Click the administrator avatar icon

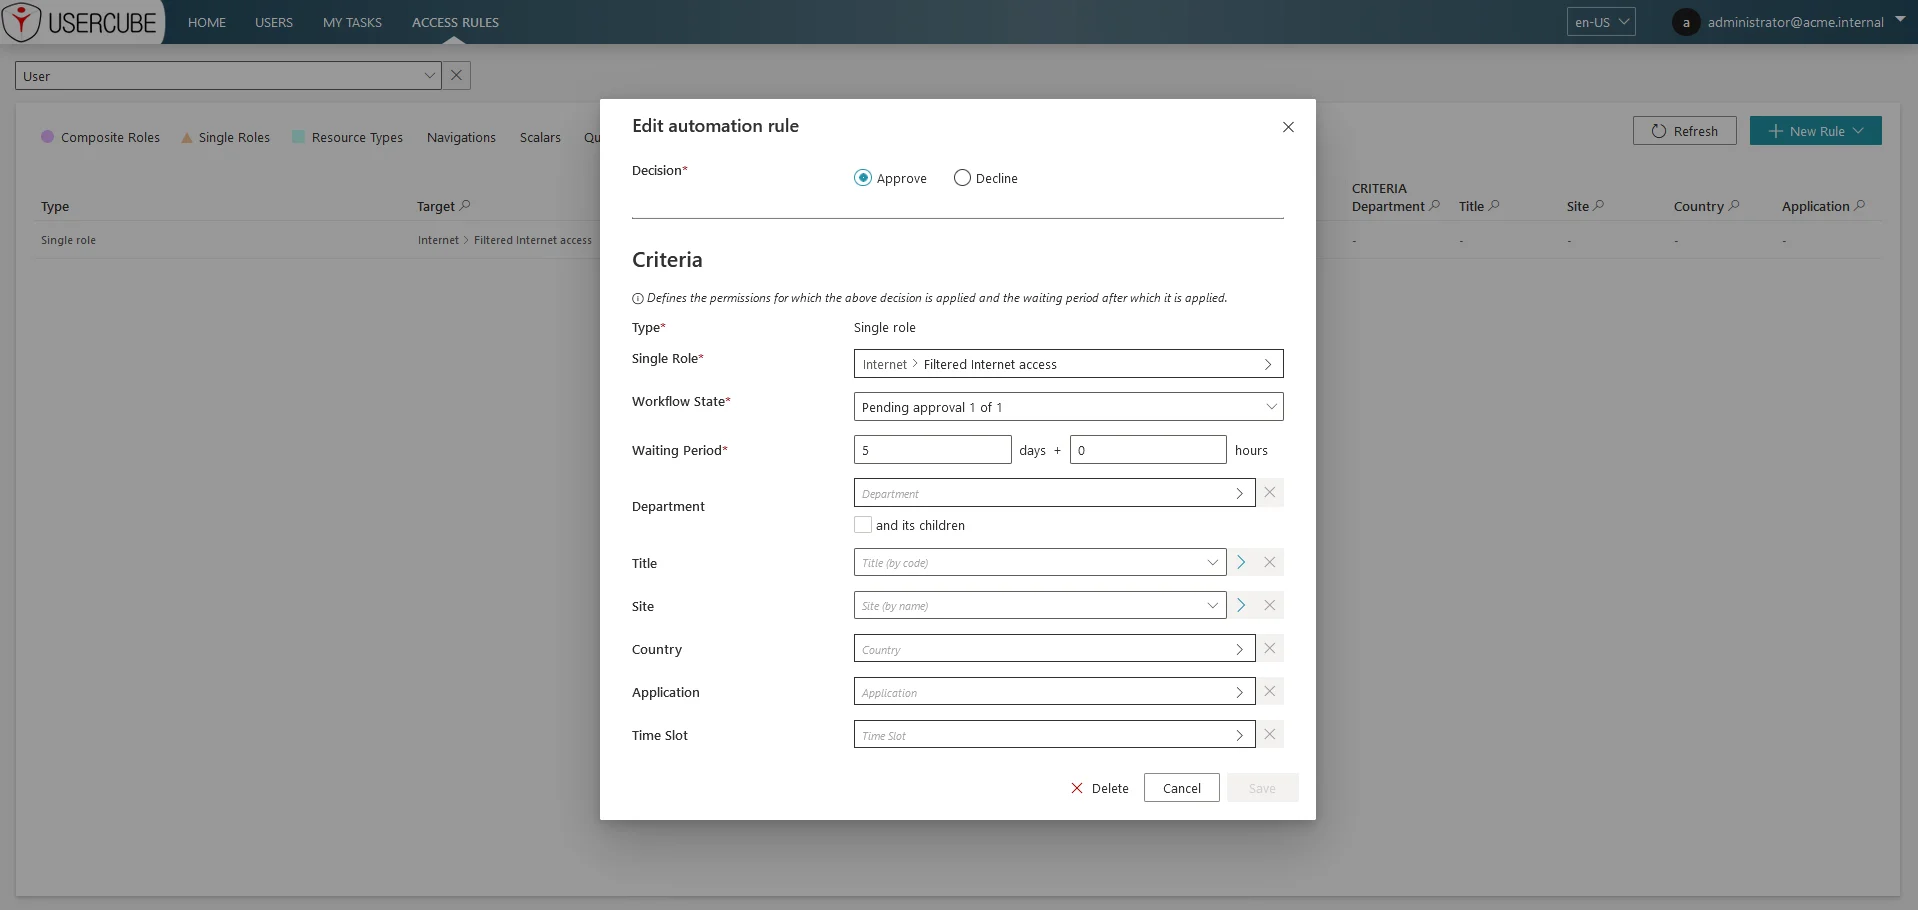(1686, 22)
